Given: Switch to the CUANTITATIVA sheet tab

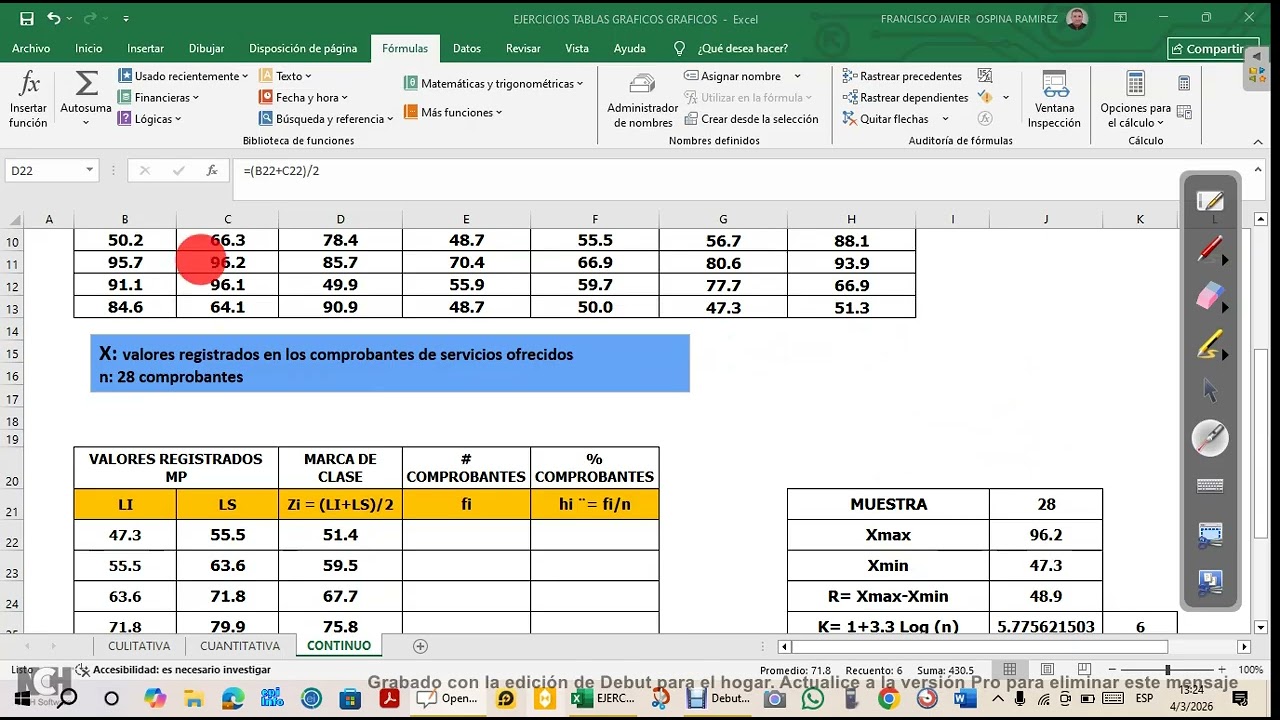Looking at the screenshot, I should (240, 646).
